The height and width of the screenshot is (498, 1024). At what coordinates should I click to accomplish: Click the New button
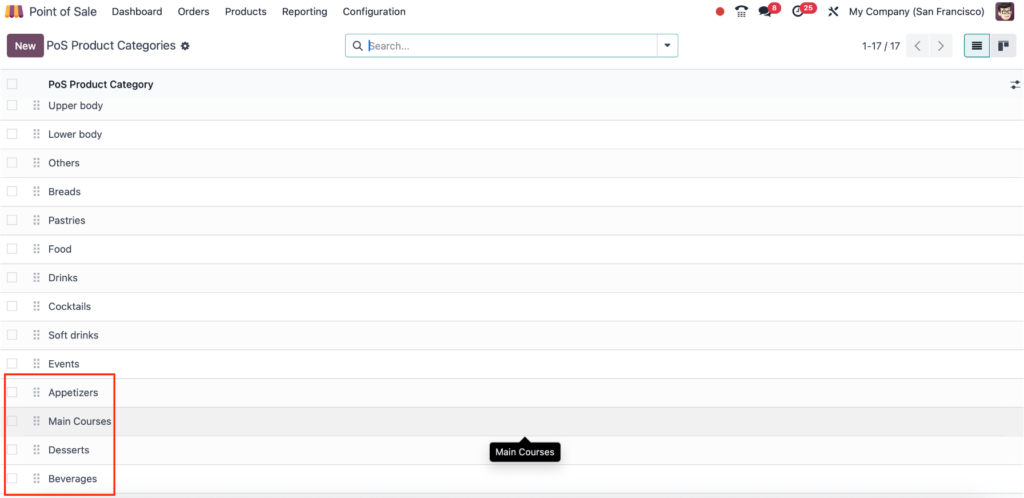click(25, 46)
